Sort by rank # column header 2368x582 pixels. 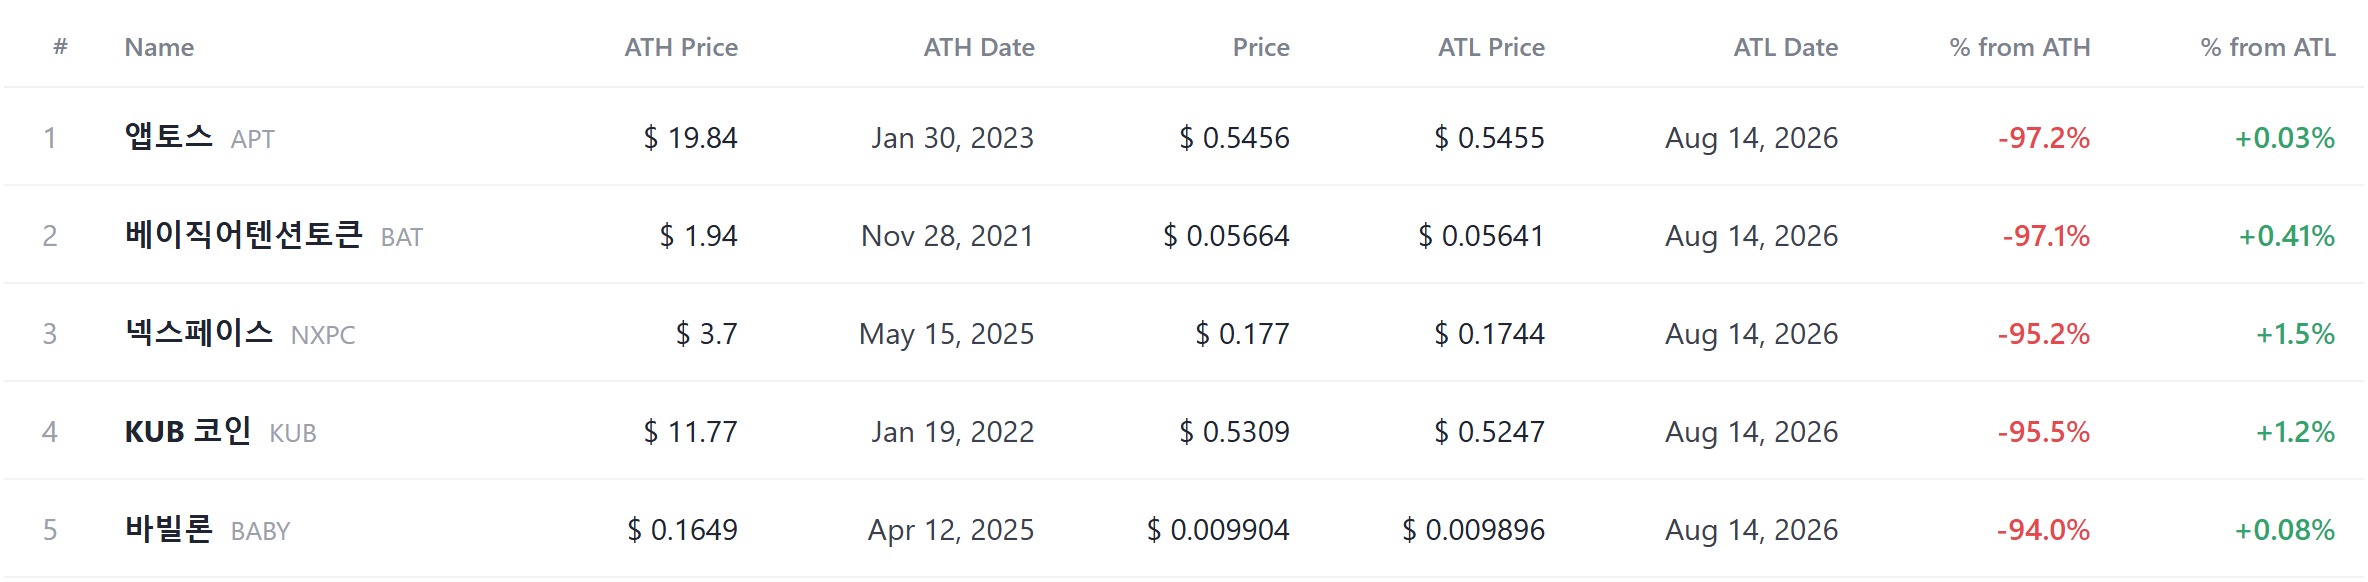(x=60, y=47)
